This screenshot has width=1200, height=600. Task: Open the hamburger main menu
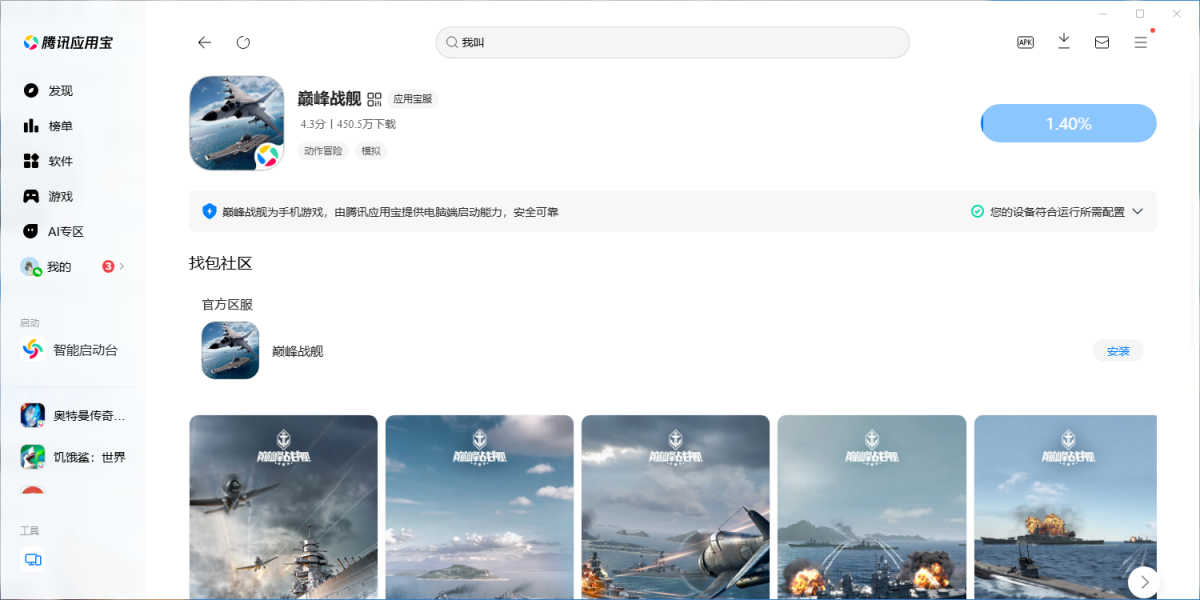tap(1140, 42)
